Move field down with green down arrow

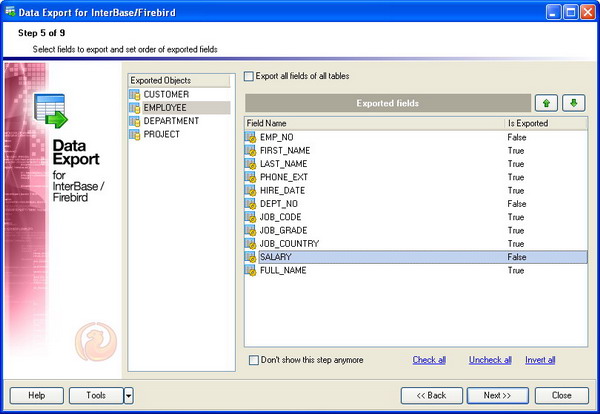click(573, 103)
